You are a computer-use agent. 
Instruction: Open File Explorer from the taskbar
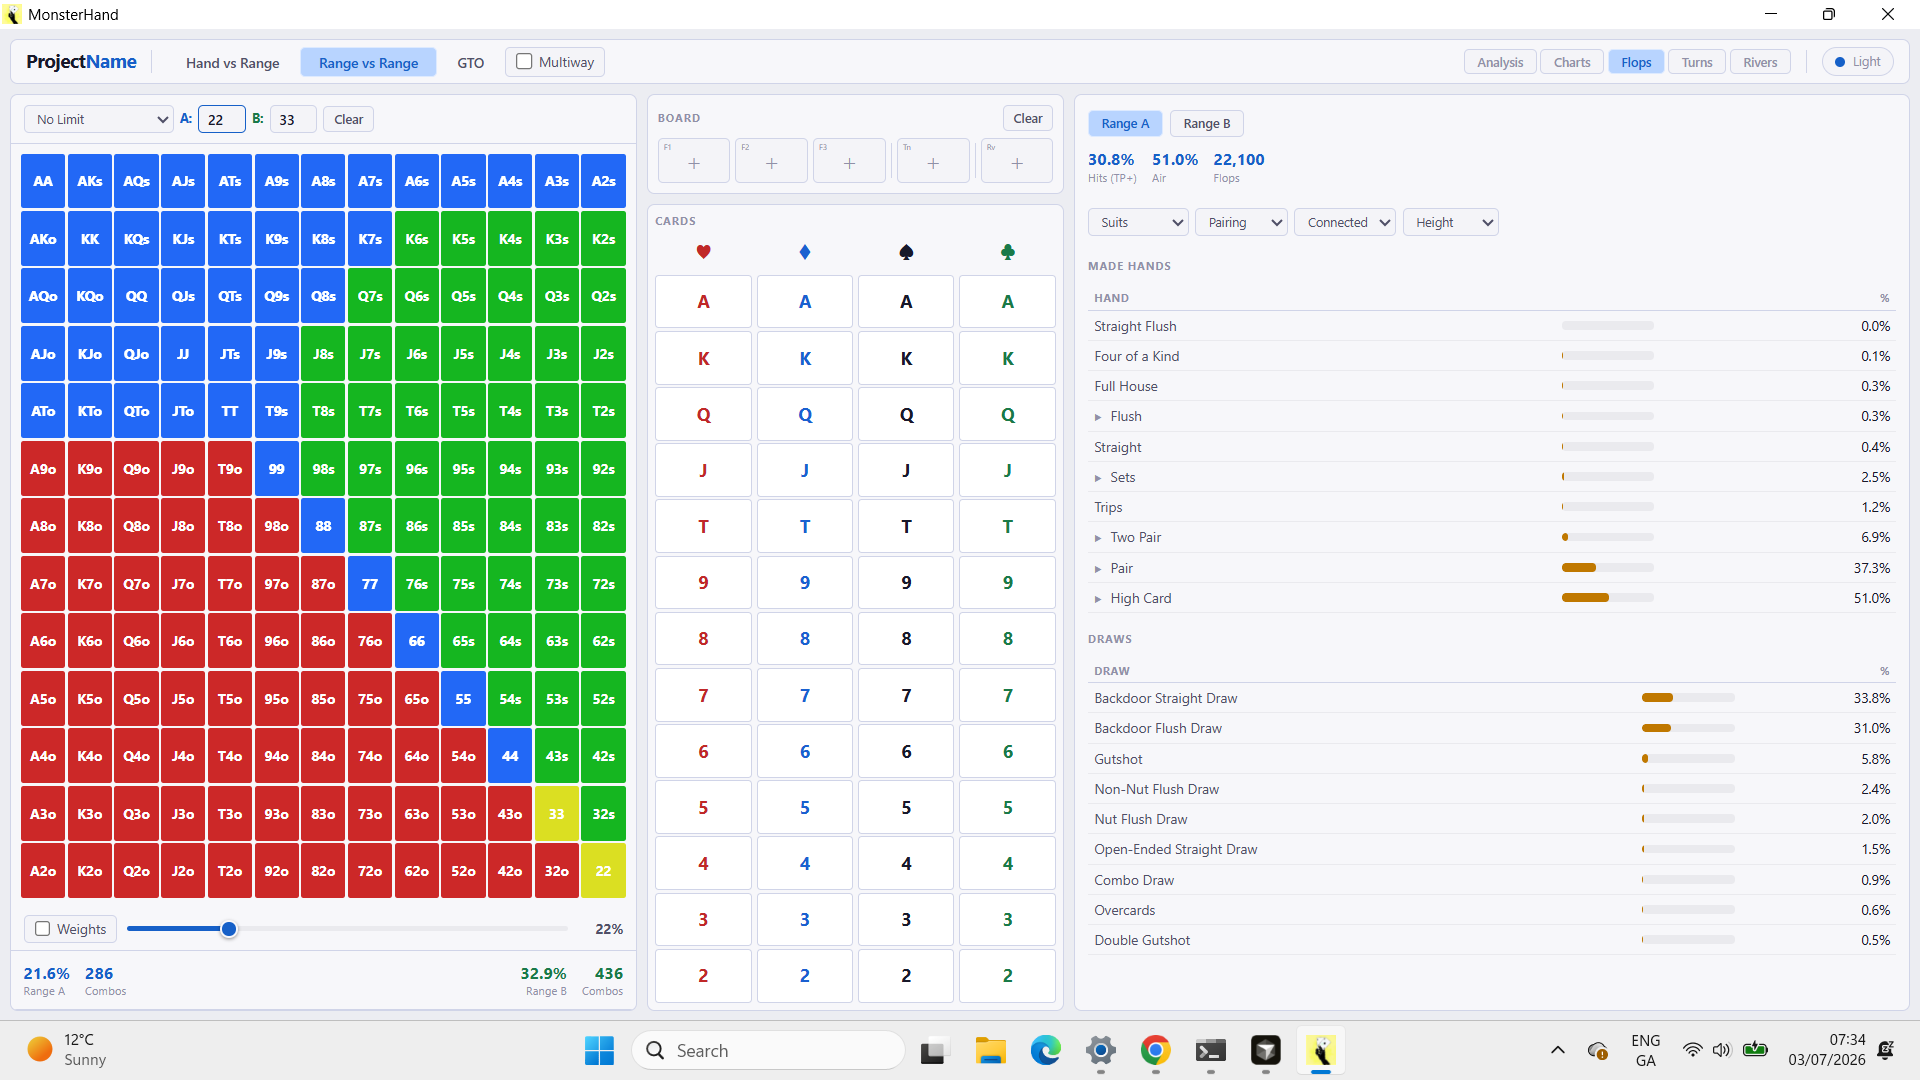(990, 1051)
